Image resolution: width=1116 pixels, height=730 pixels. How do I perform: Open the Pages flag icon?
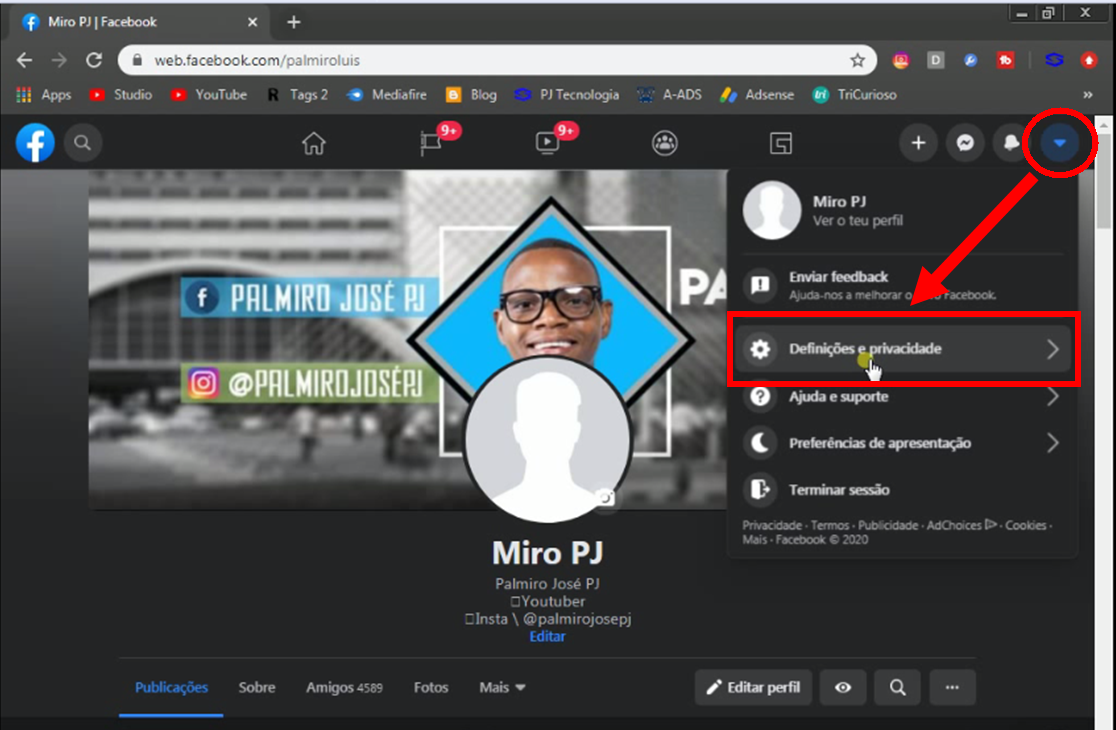pyautogui.click(x=431, y=144)
